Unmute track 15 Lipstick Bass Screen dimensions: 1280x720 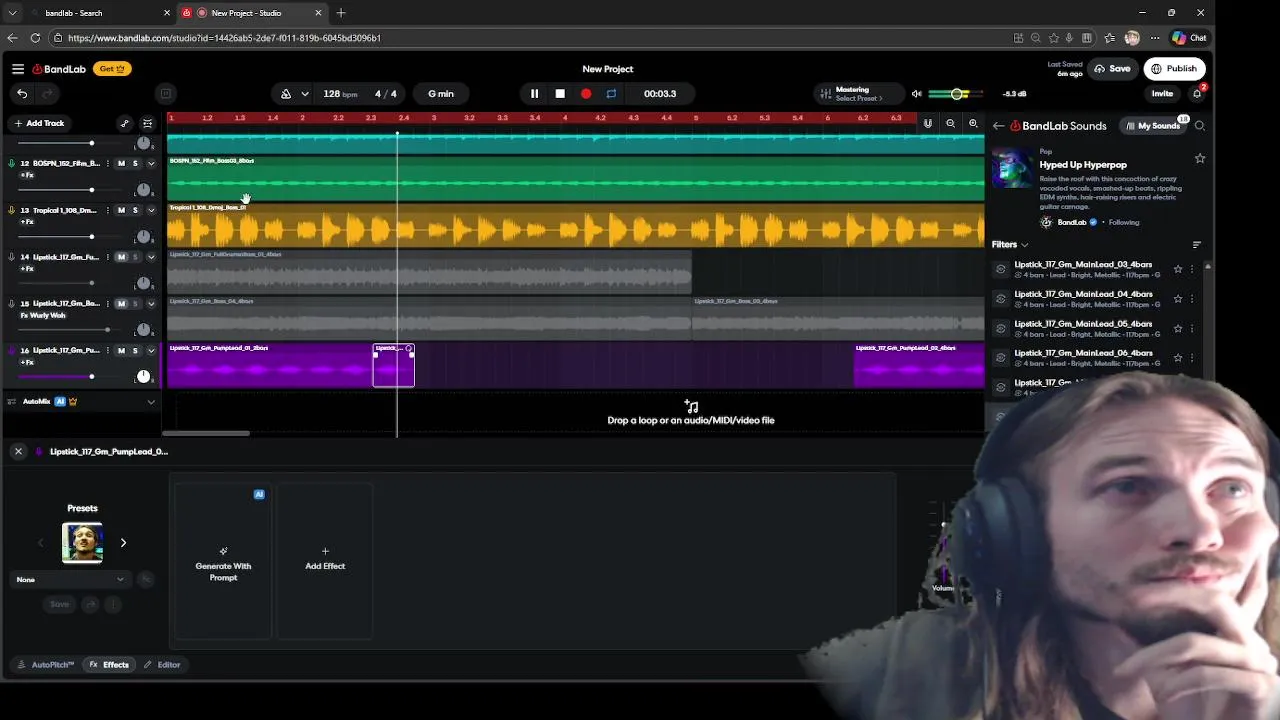[x=121, y=304]
